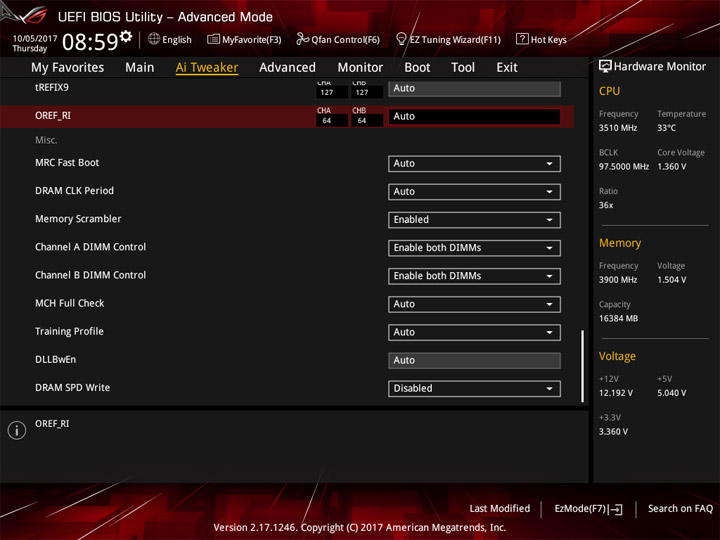
Task: Click the EzMode exit arrow icon
Action: click(x=615, y=509)
